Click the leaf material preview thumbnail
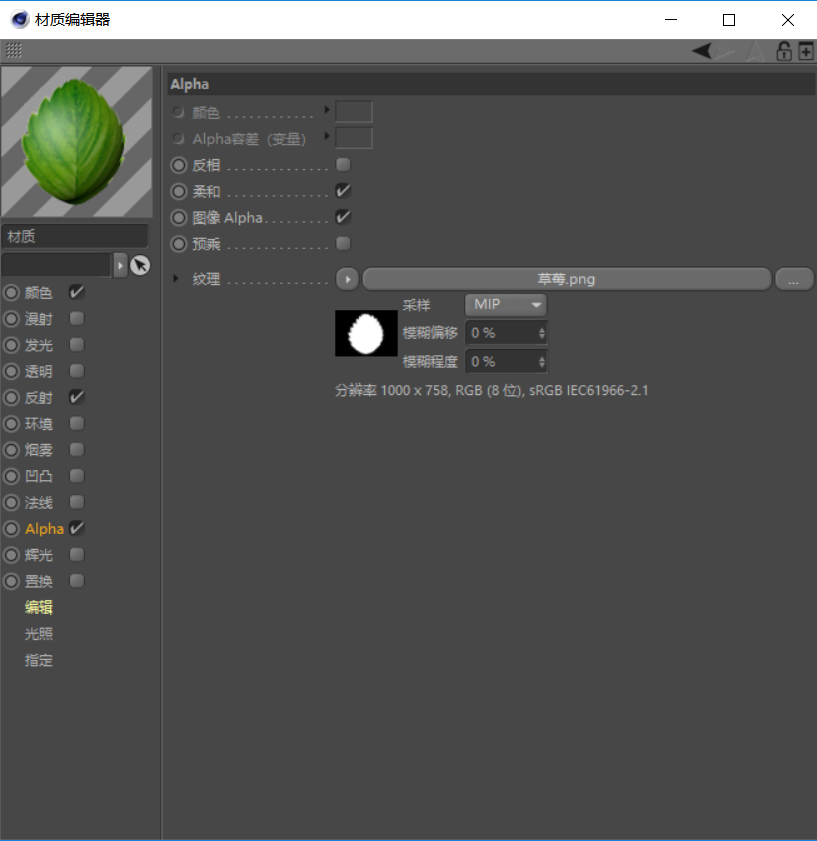 coord(77,140)
